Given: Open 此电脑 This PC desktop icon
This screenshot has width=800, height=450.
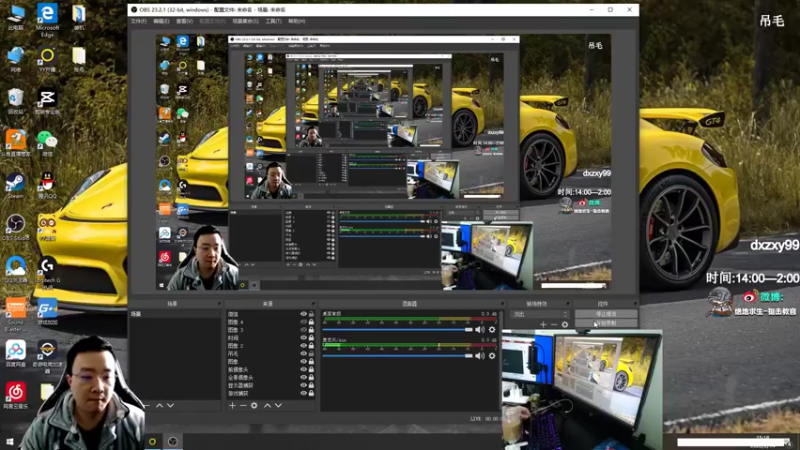Looking at the screenshot, I should (x=15, y=18).
